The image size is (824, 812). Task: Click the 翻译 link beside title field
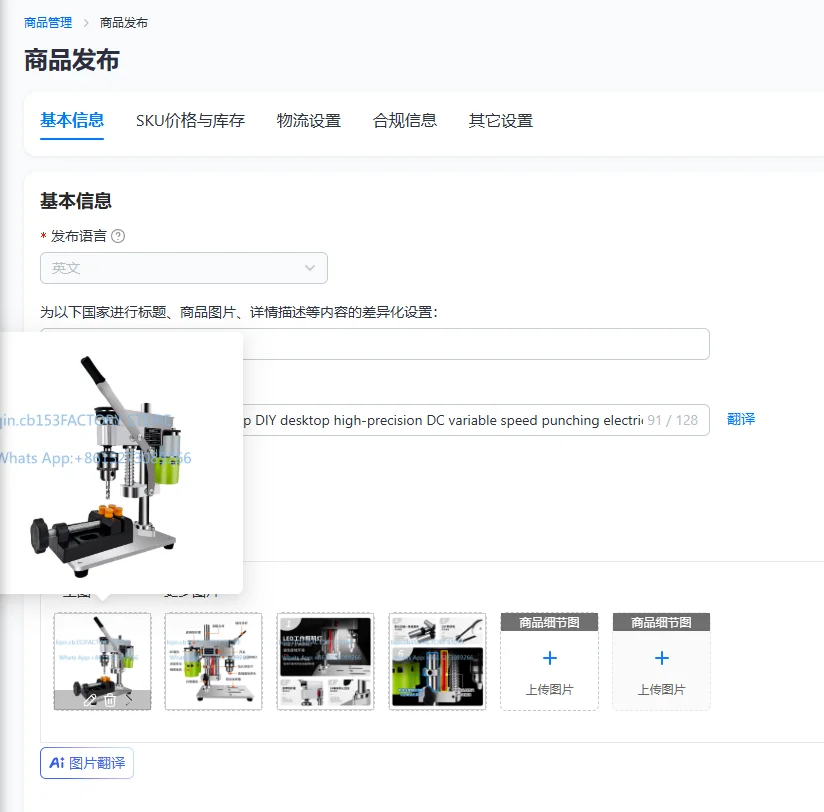tap(741, 419)
